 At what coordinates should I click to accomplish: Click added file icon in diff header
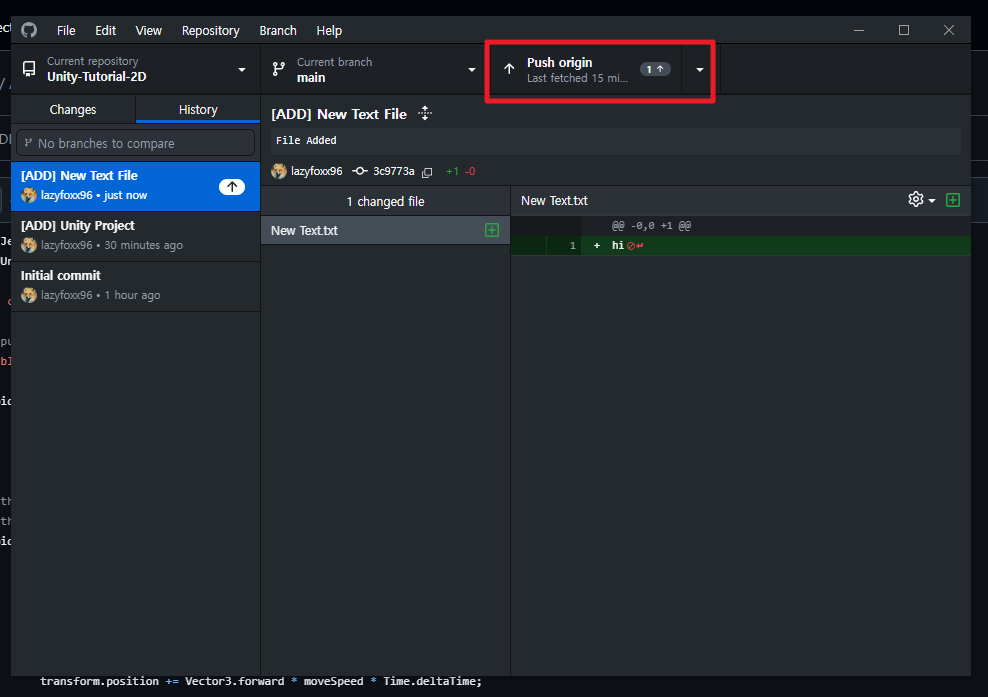pyautogui.click(x=953, y=200)
